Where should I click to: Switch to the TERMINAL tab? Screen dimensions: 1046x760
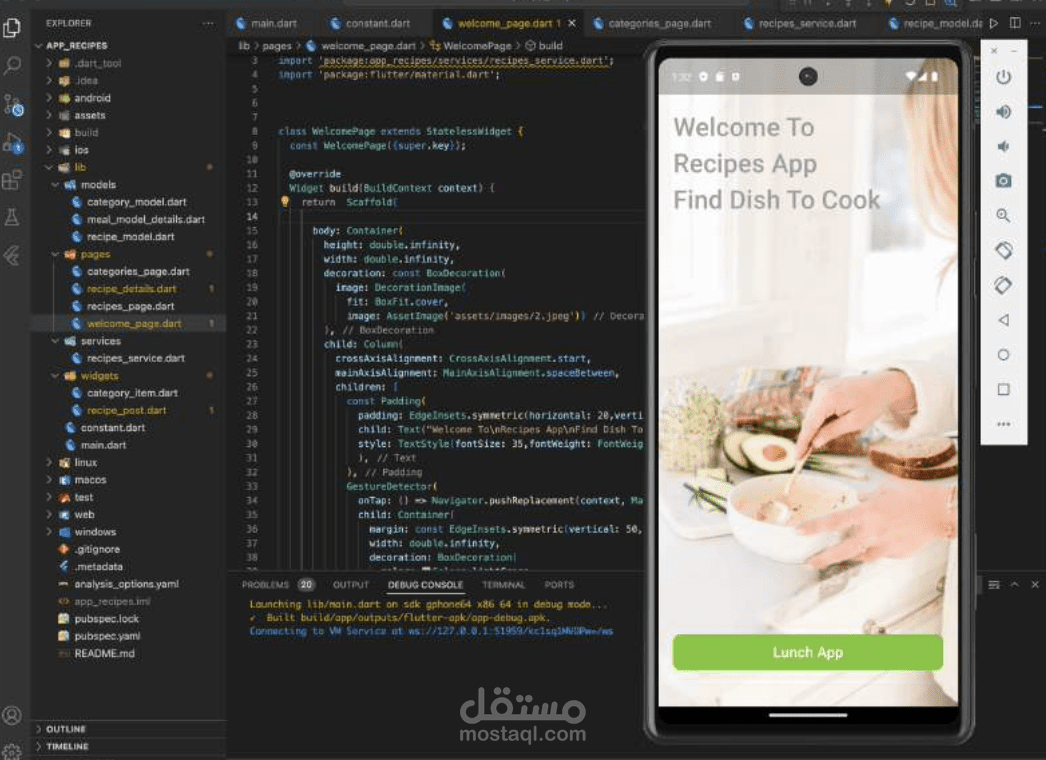[x=504, y=585]
